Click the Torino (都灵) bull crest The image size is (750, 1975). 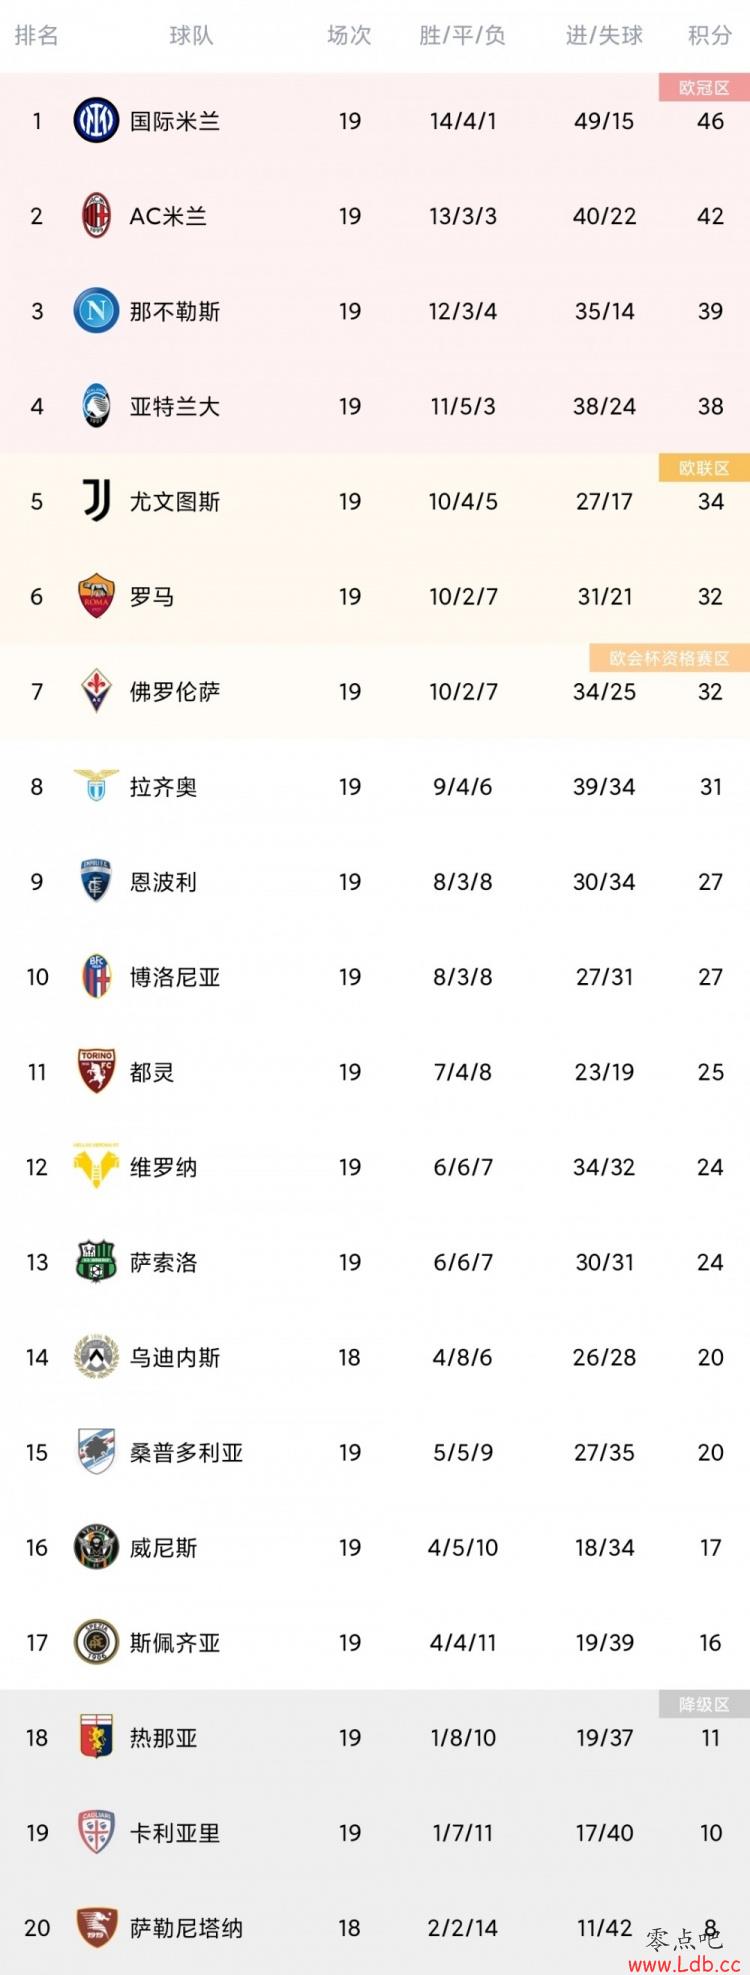96,1071
